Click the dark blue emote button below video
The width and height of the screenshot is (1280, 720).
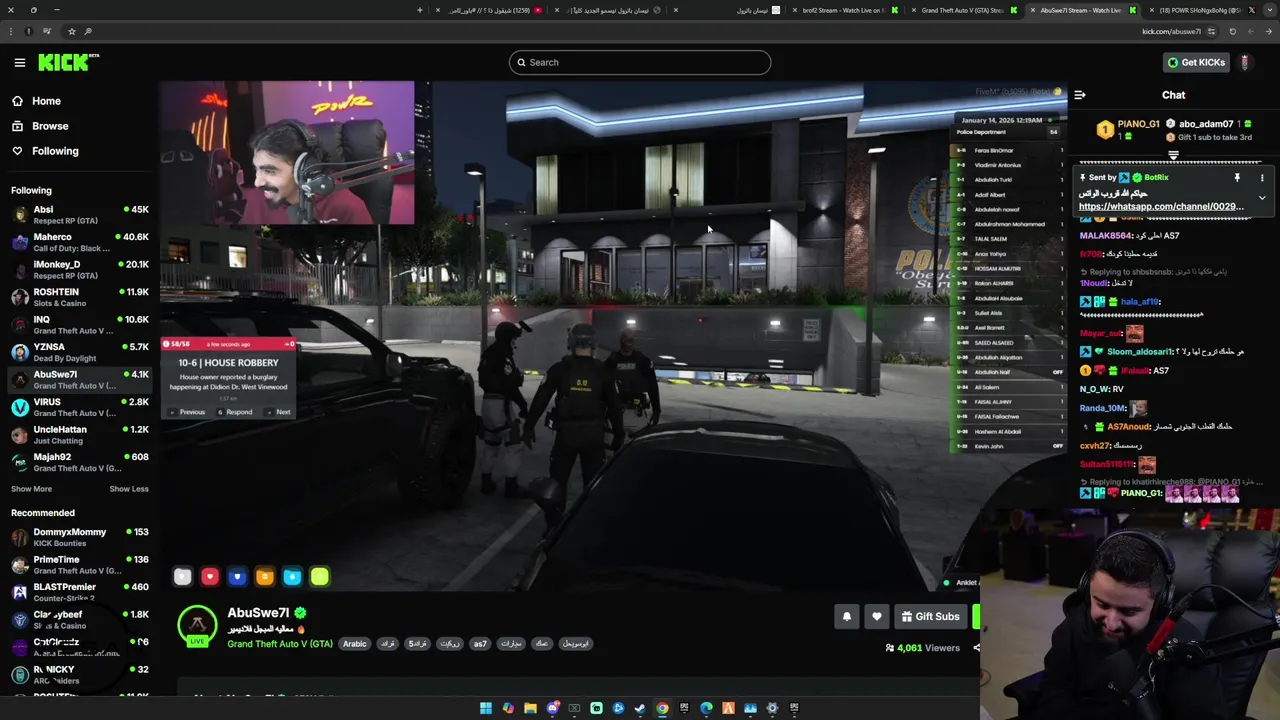pyautogui.click(x=237, y=576)
